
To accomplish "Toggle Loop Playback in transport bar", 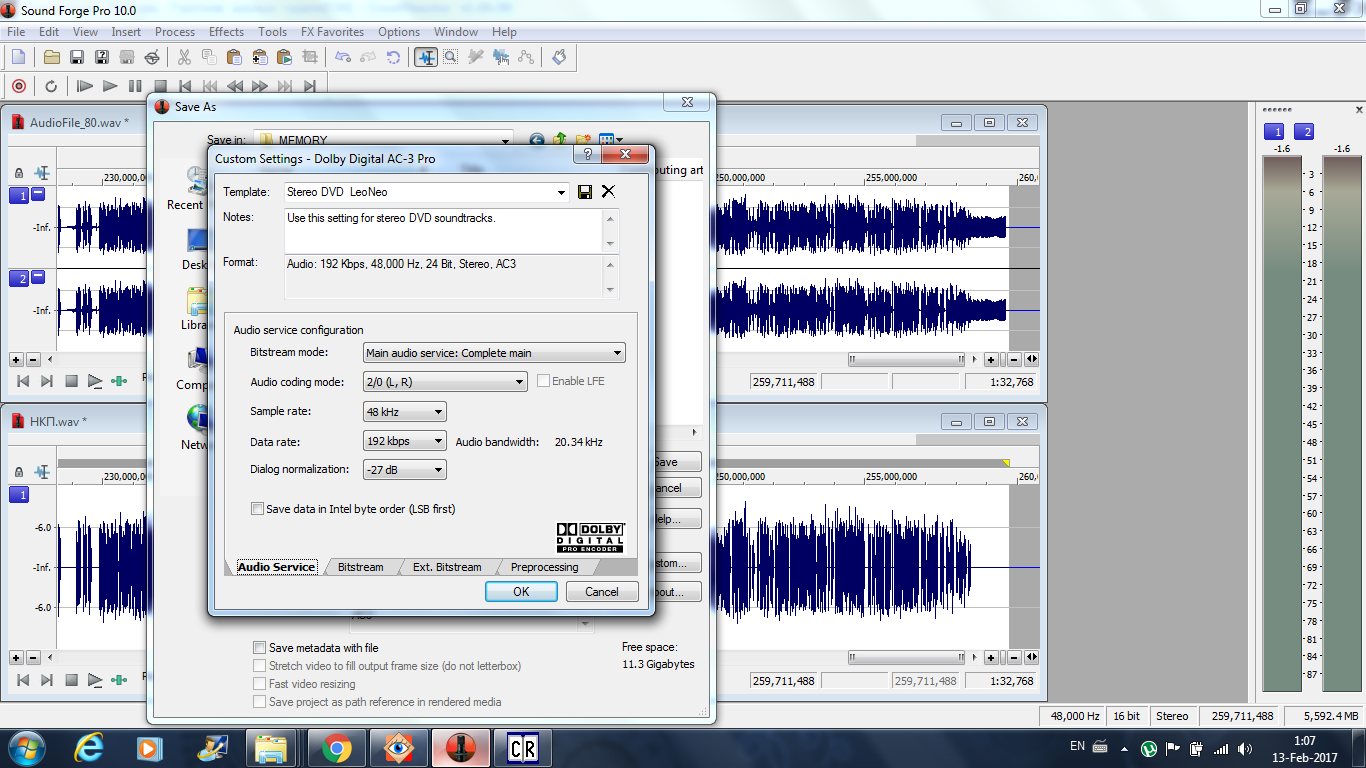I will pos(51,86).
